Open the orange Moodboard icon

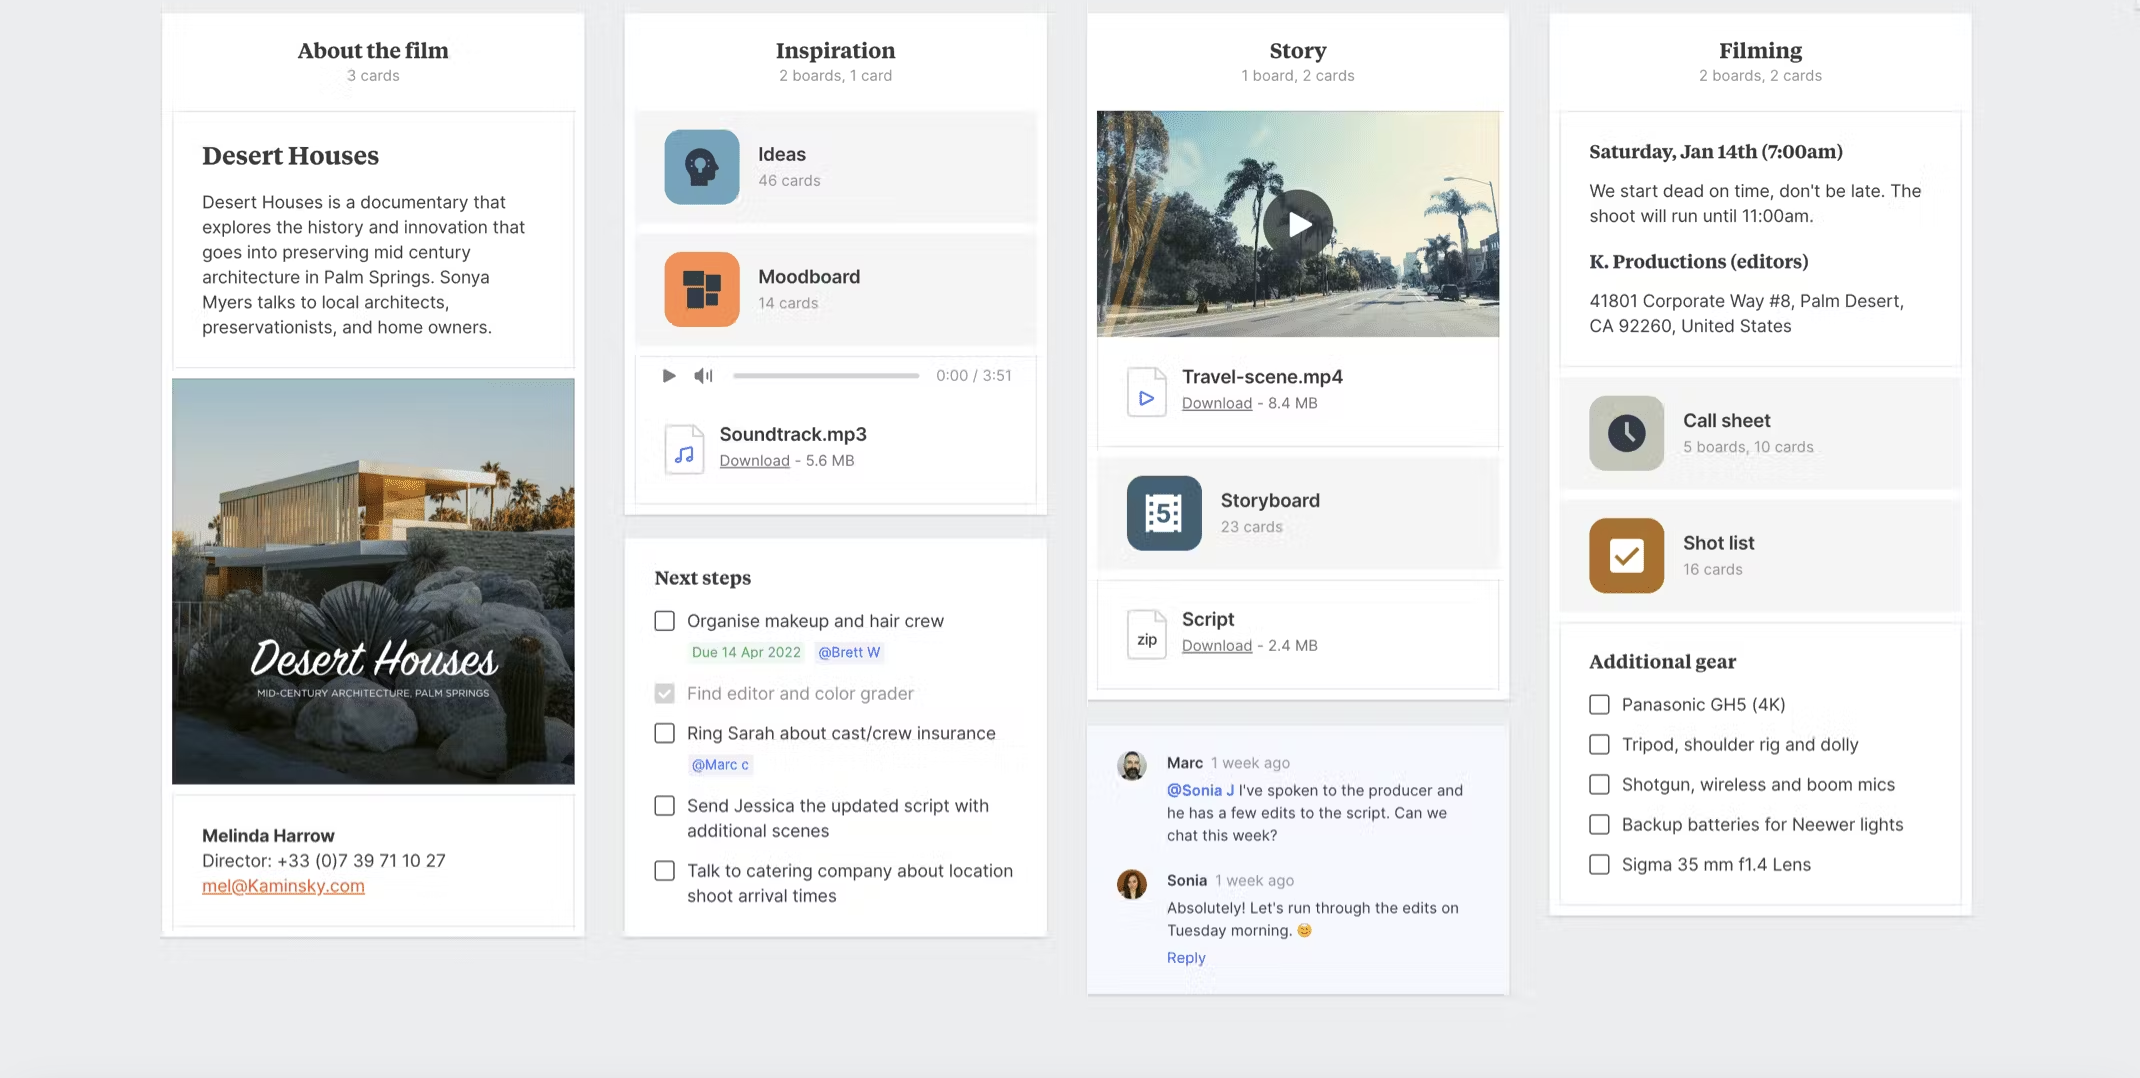(701, 289)
